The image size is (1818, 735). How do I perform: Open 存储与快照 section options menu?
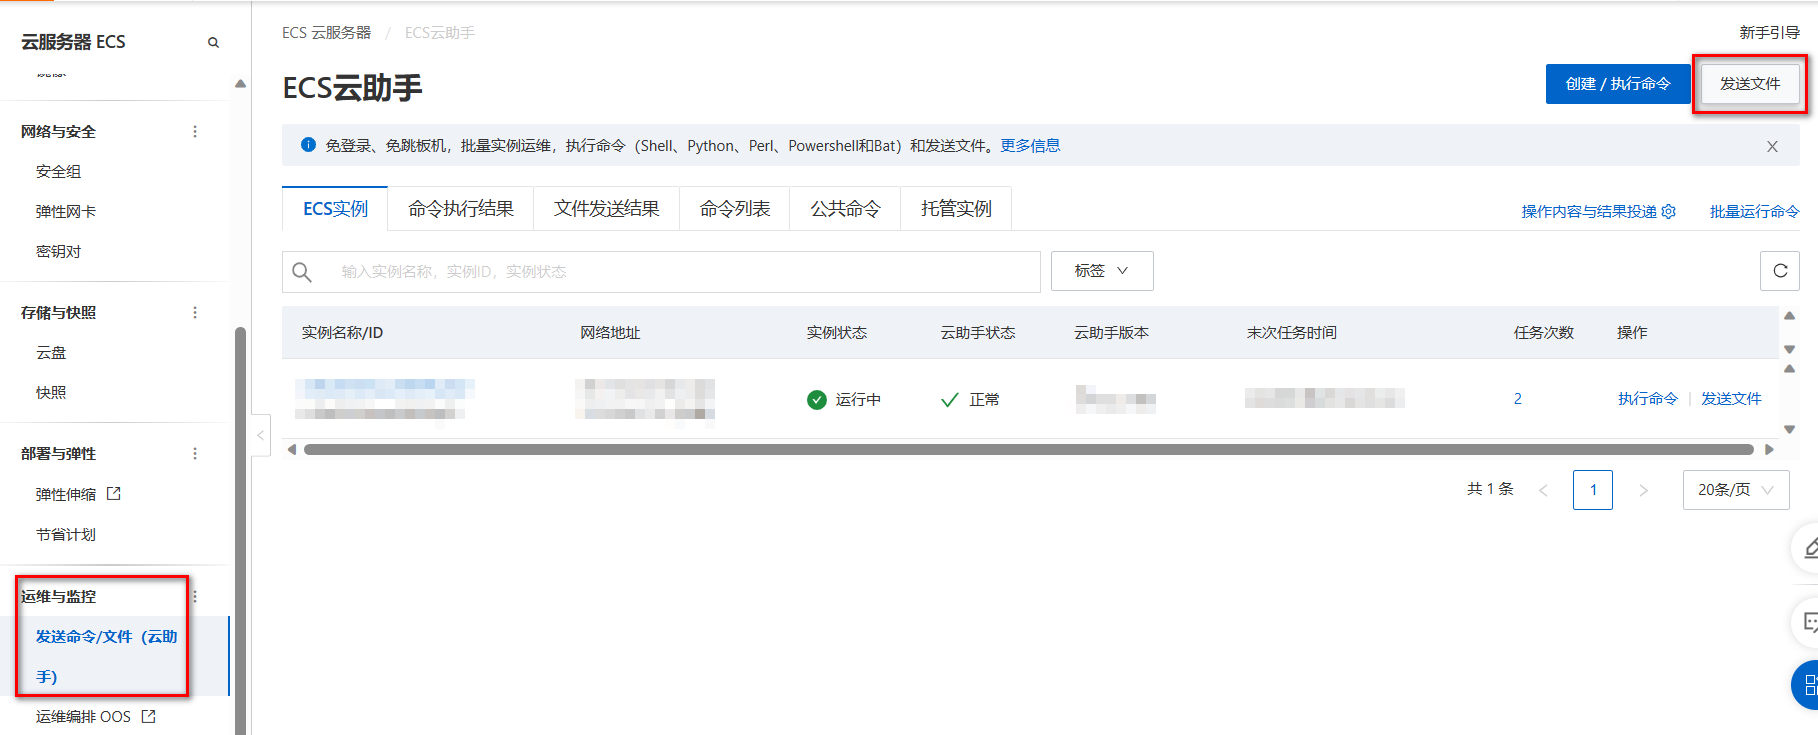click(x=195, y=312)
